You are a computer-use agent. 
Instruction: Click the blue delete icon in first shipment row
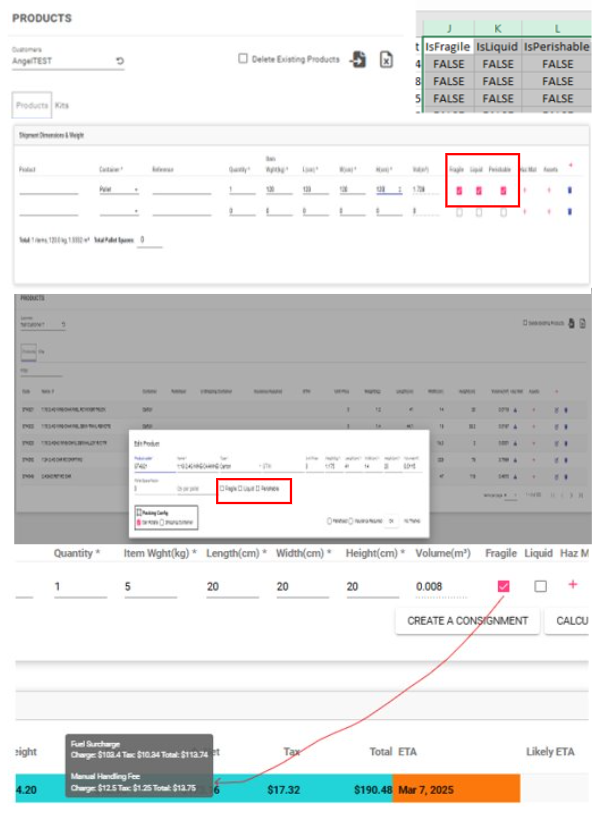570,189
